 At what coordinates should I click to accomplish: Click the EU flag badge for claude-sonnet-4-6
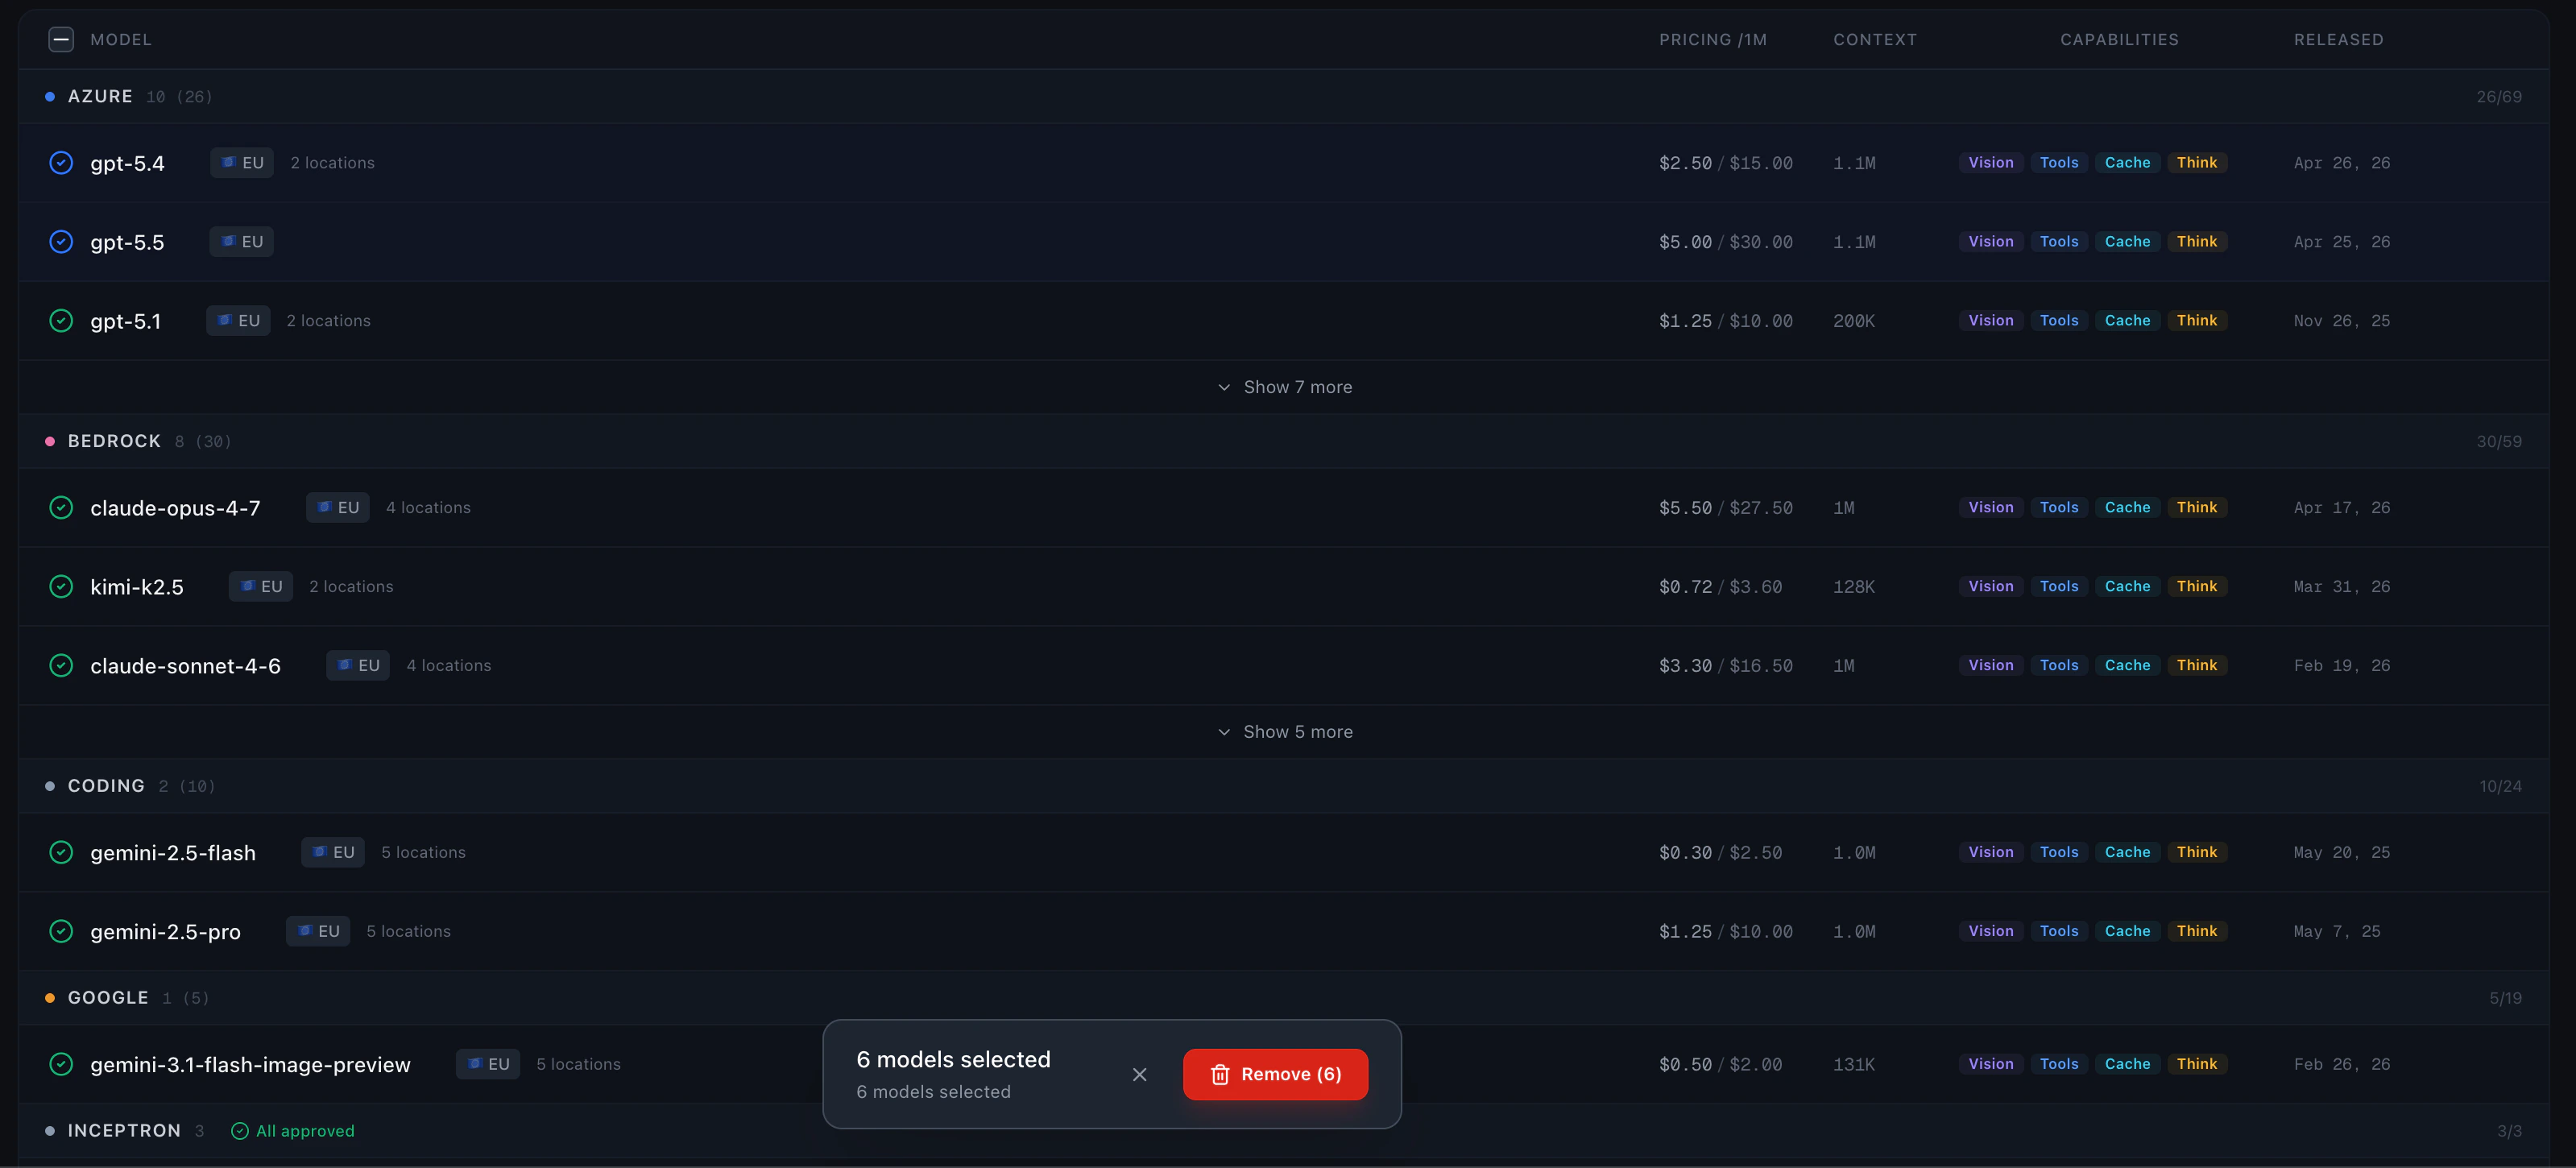tap(358, 666)
